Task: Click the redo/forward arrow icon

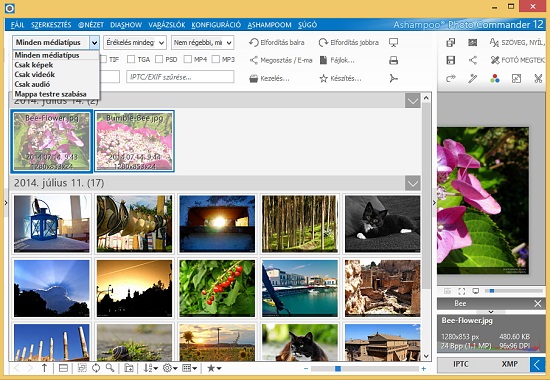Action: [x=451, y=78]
